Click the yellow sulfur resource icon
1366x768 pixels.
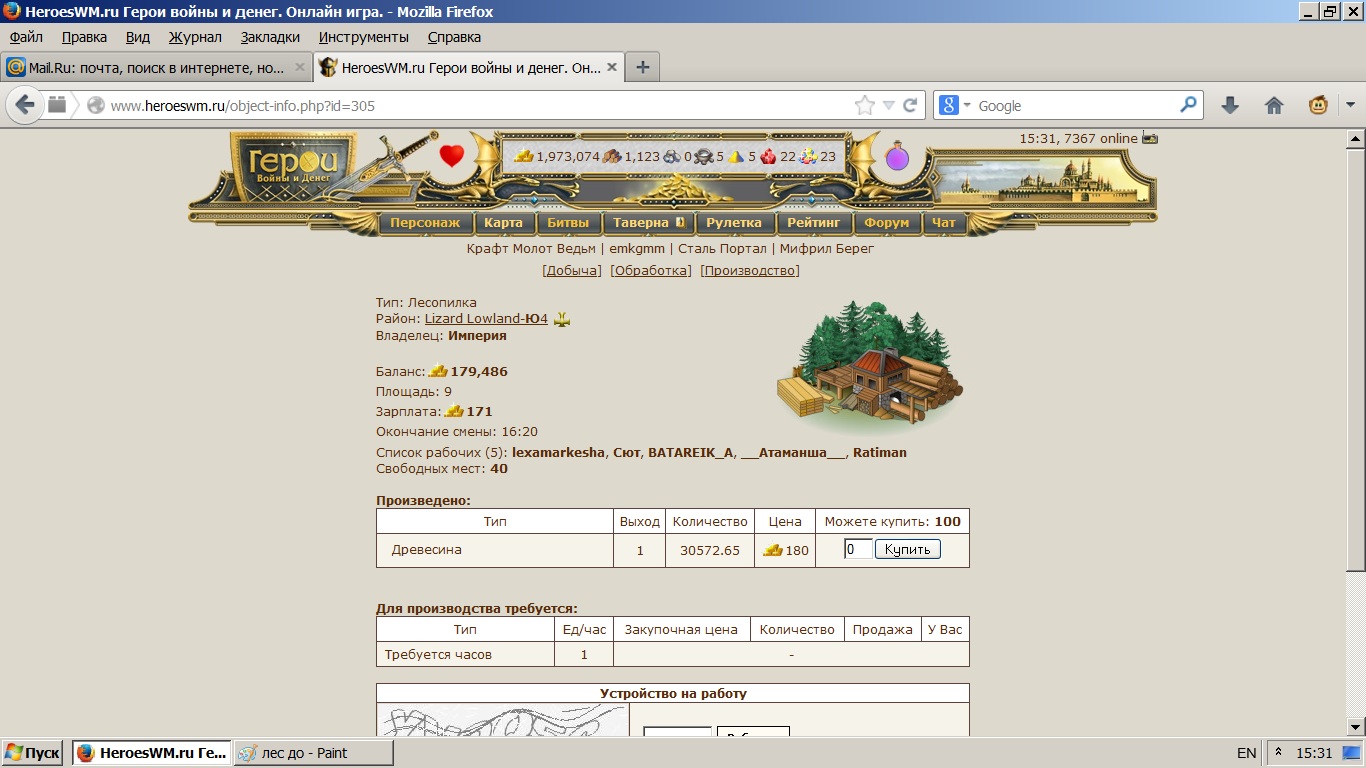(x=736, y=156)
